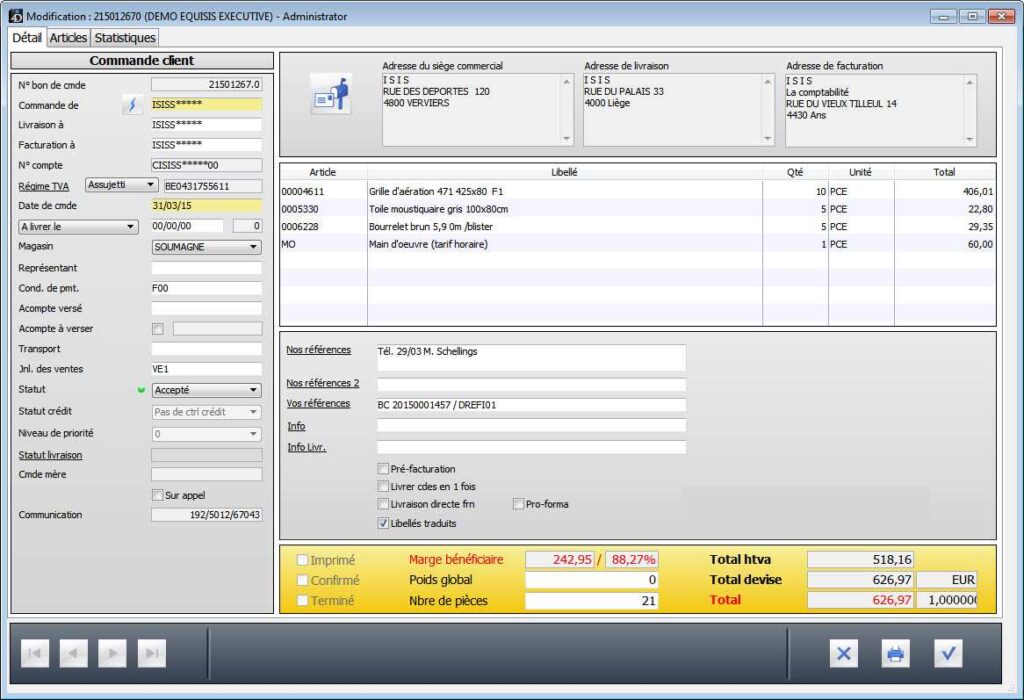Screen dimensions: 1024x700
Task: Click the Jnl. des ventes VE1 field
Action: tap(206, 369)
